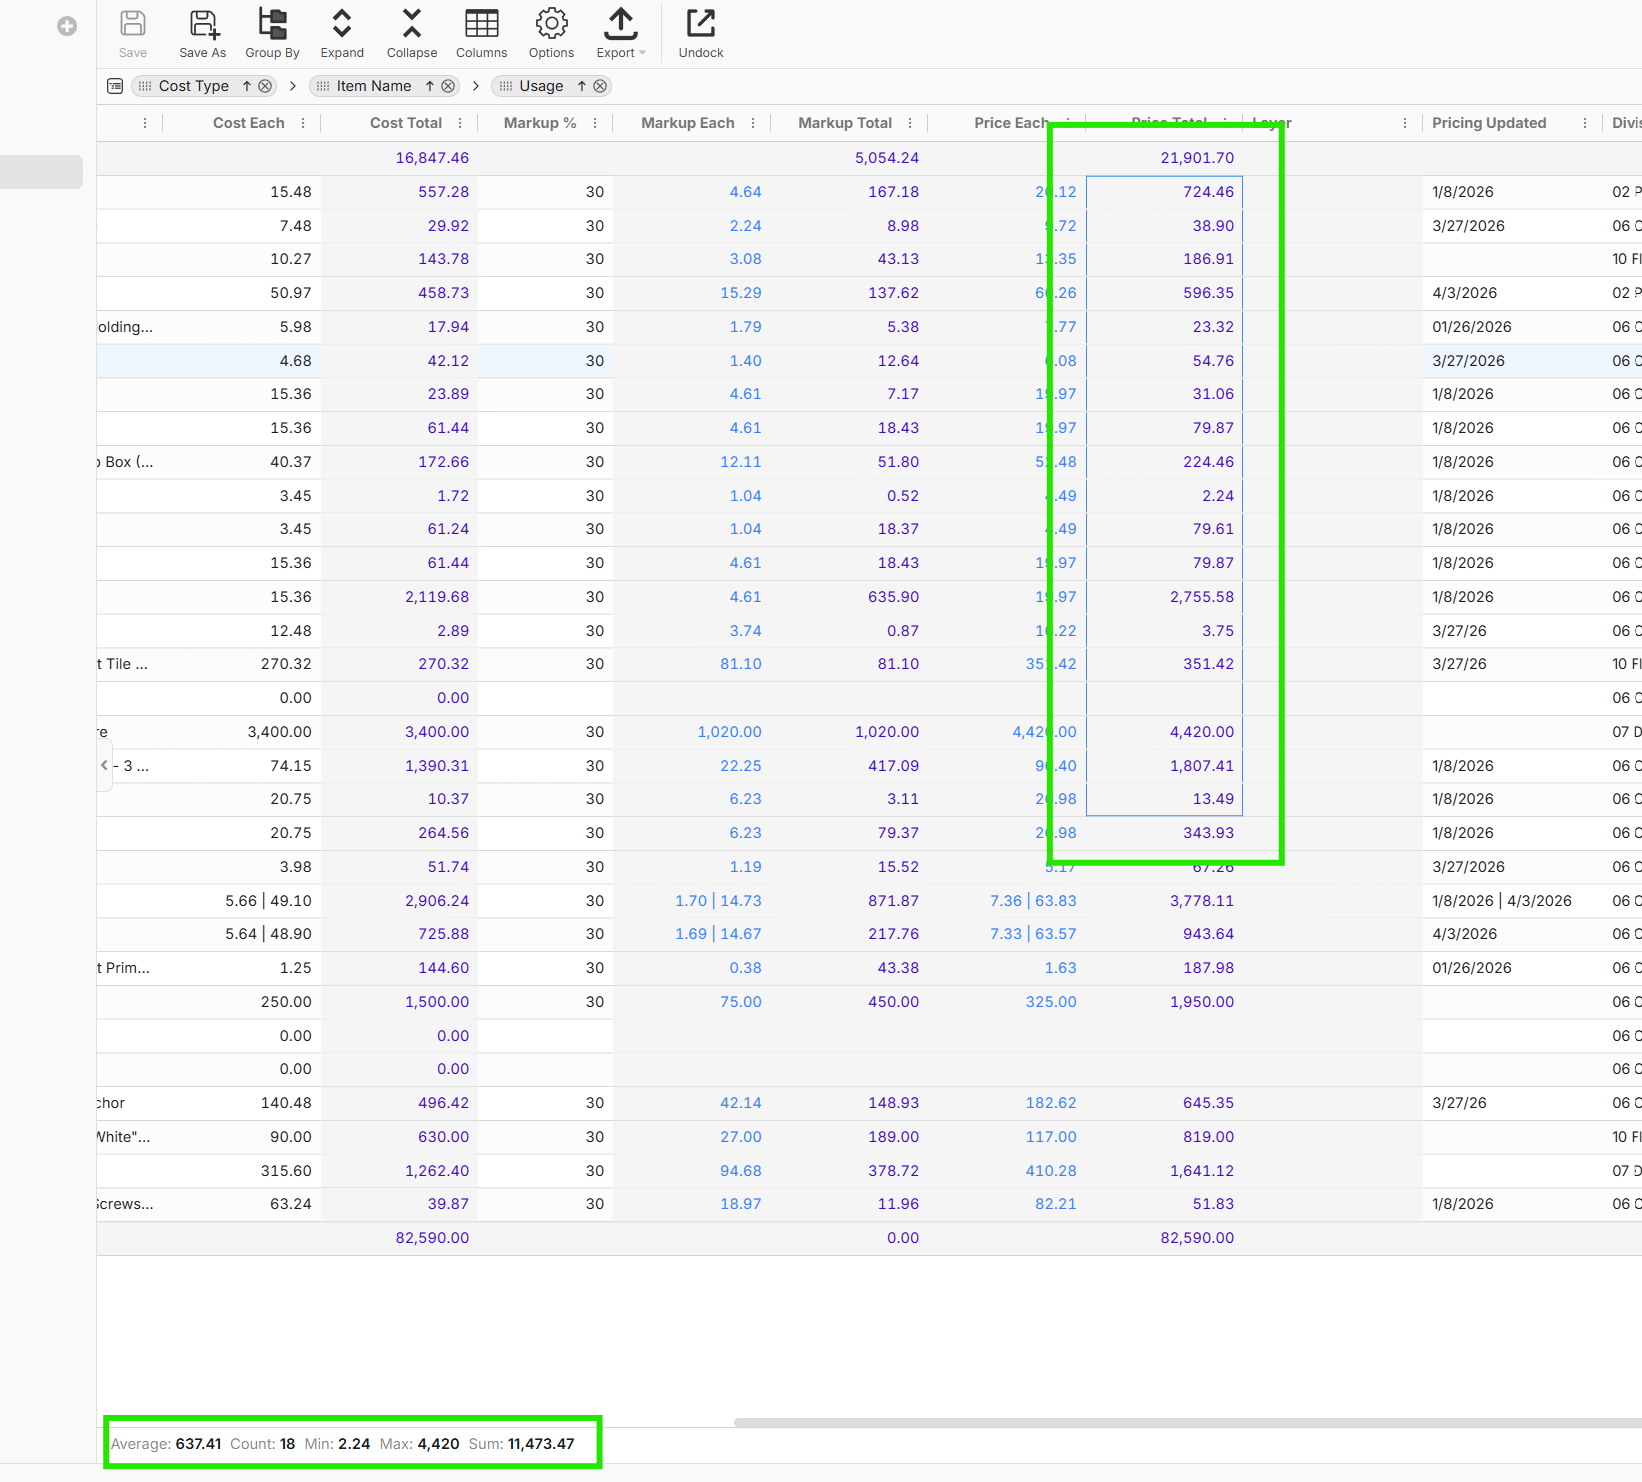
Task: Click the gray plus icon at top left
Action: [x=67, y=26]
